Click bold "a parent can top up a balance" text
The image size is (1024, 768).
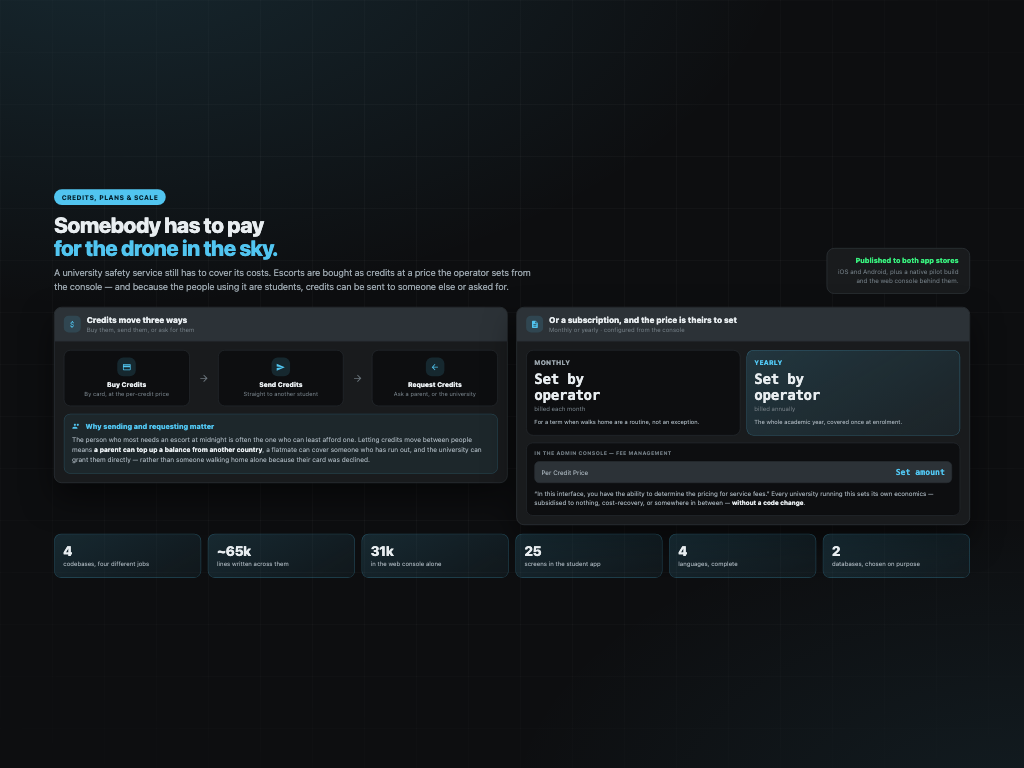point(178,450)
